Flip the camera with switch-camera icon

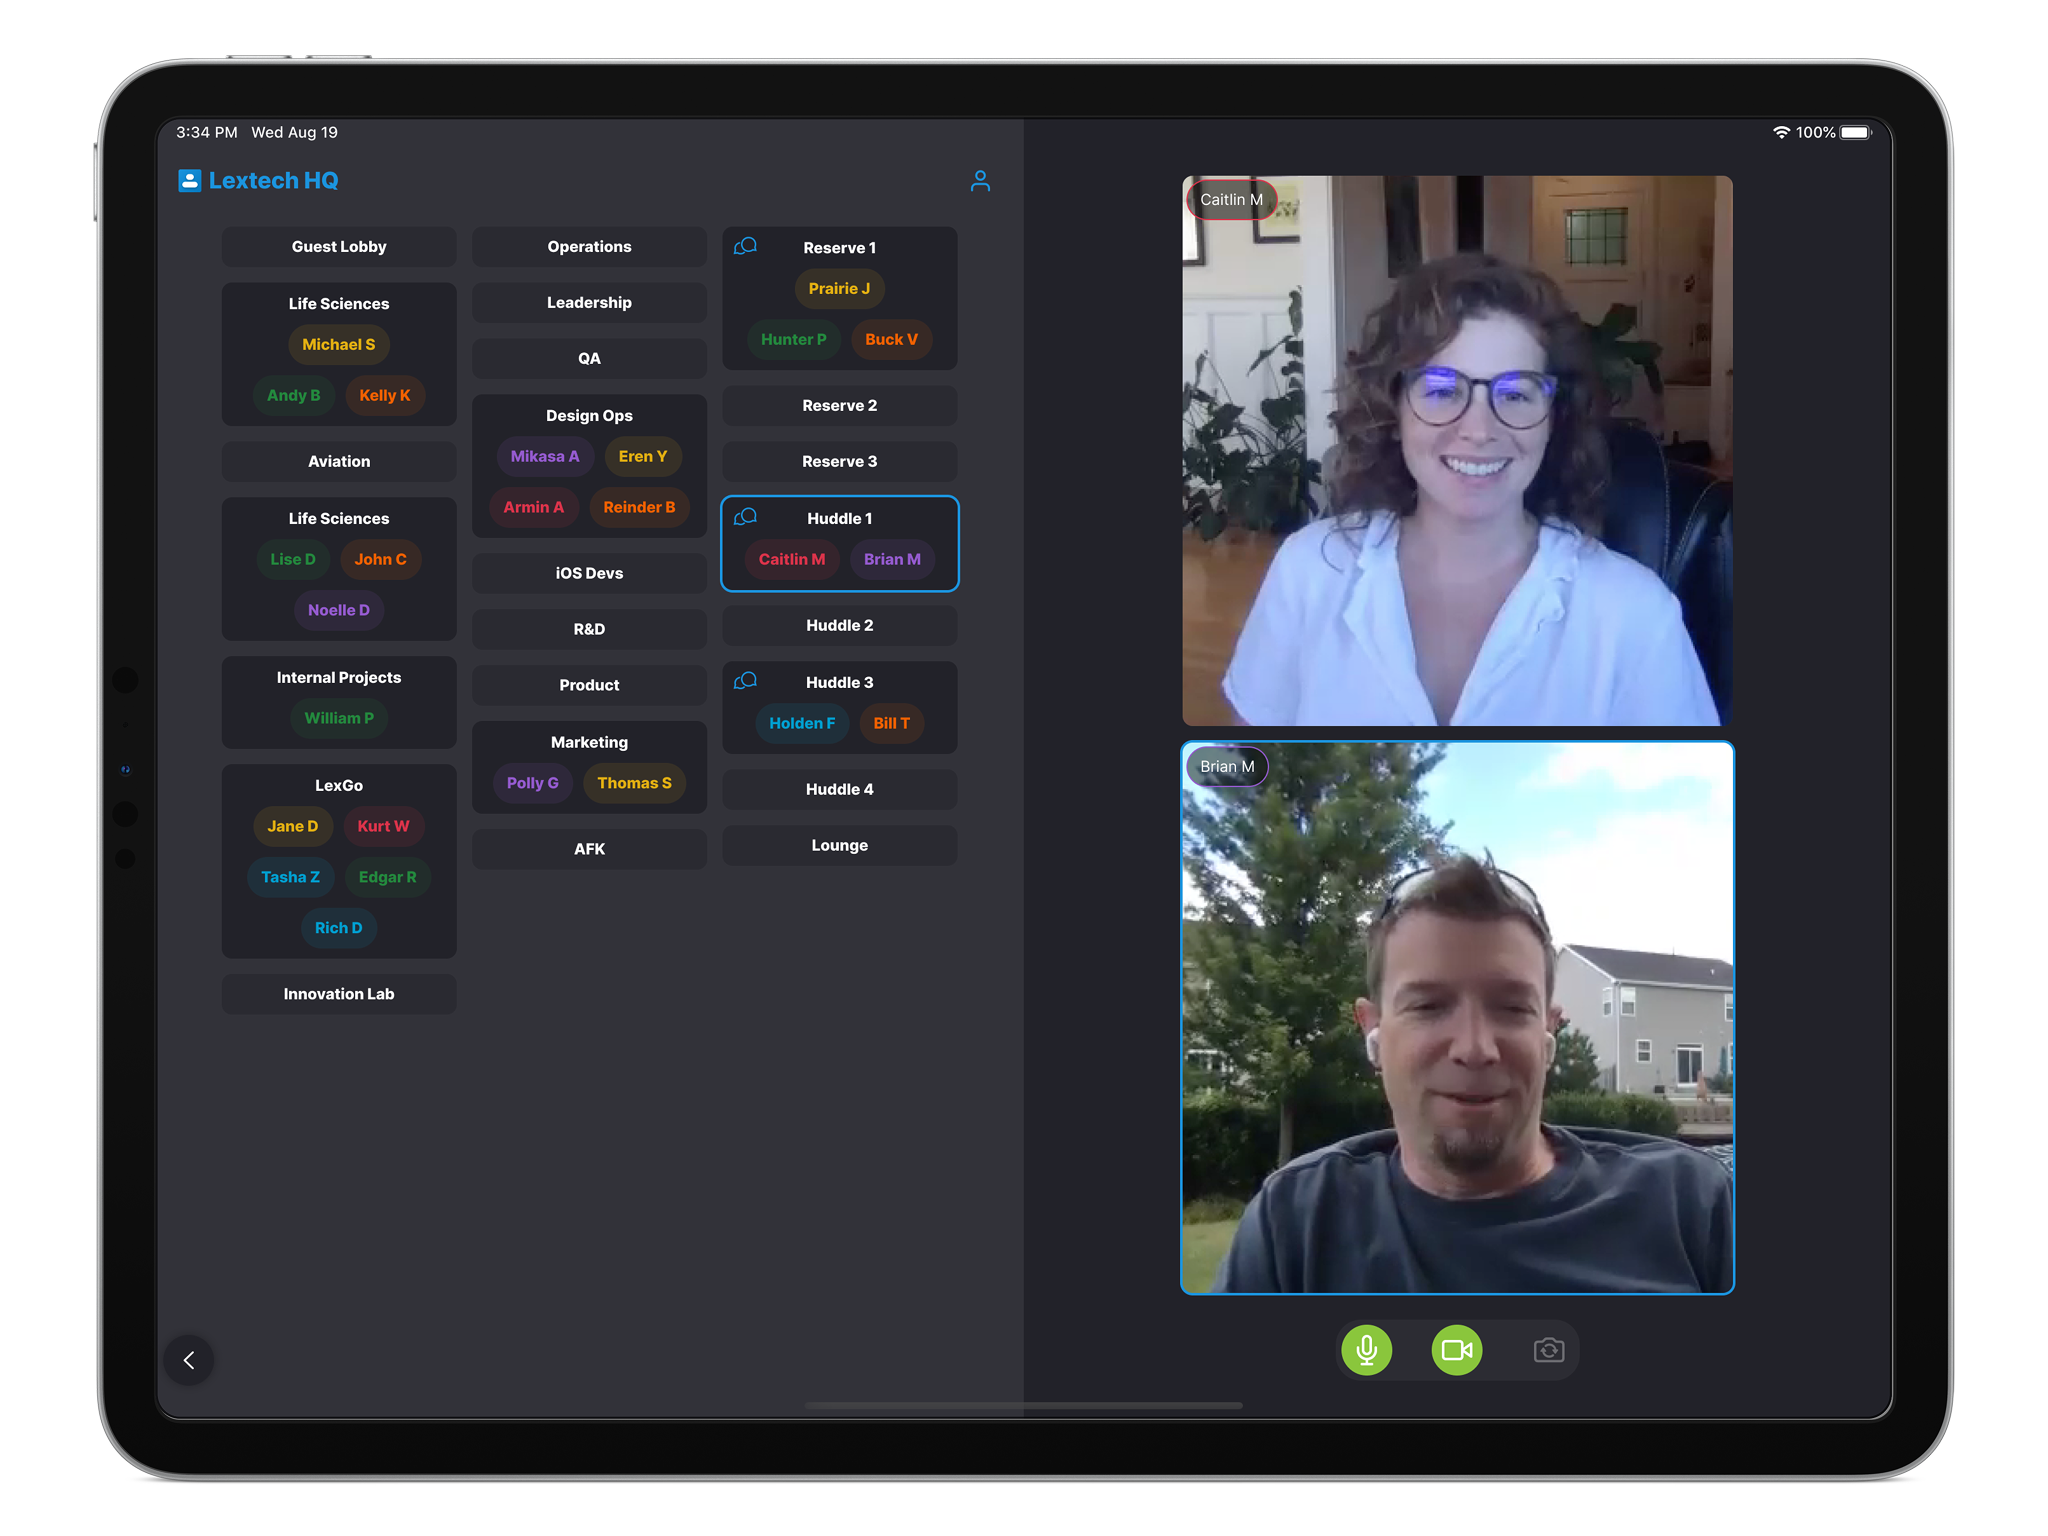[x=1548, y=1350]
